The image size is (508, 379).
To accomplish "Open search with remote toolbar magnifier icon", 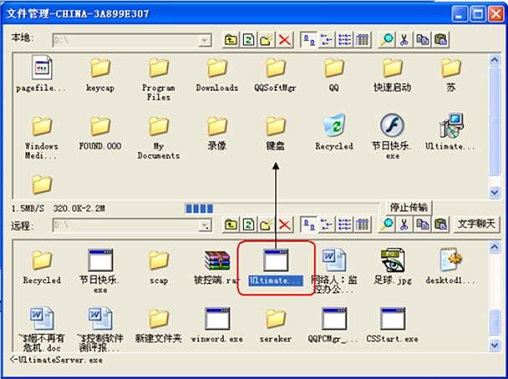I will 387,225.
